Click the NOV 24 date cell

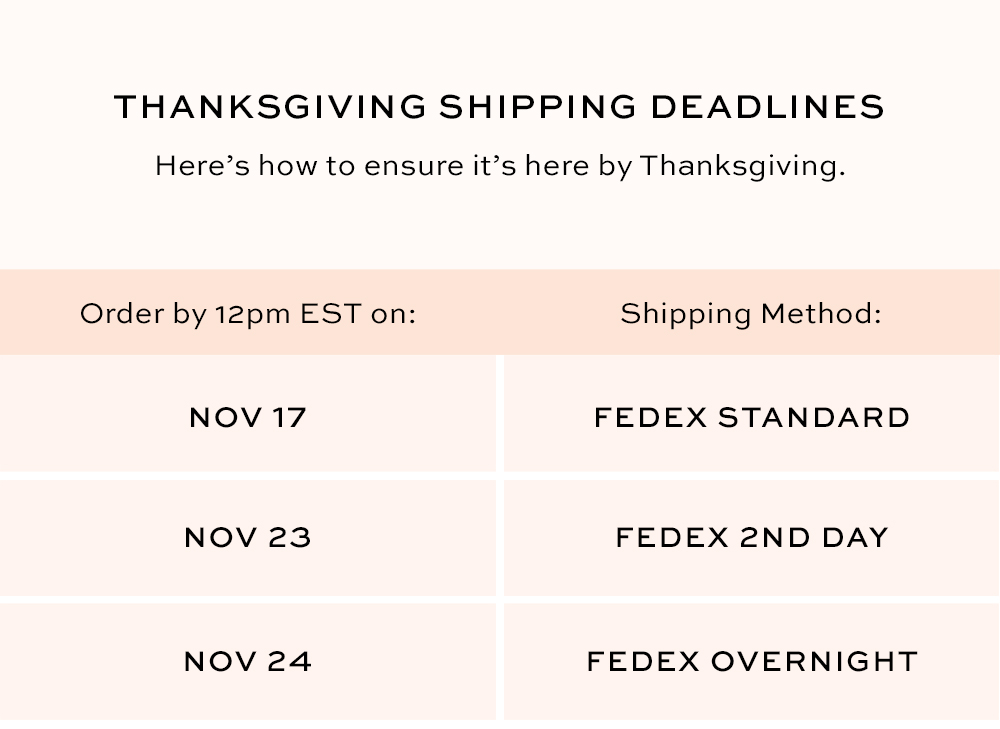tap(248, 661)
